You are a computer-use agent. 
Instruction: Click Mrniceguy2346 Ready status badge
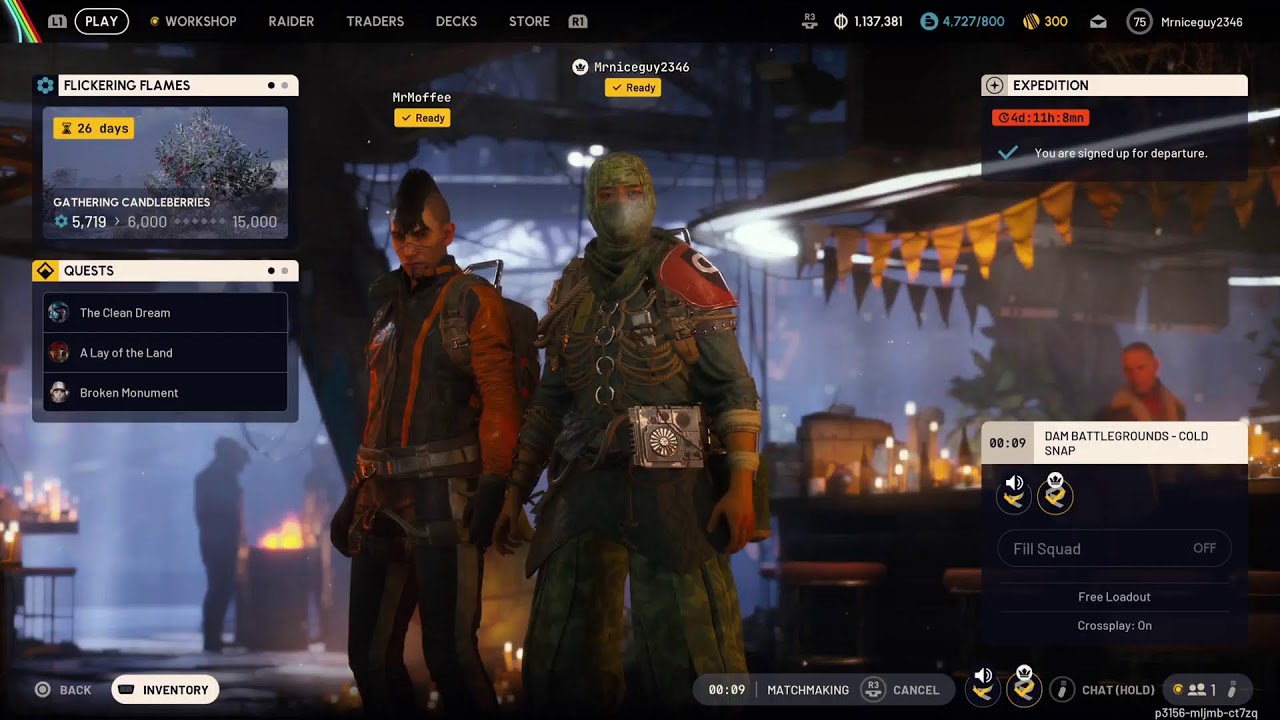tap(632, 88)
